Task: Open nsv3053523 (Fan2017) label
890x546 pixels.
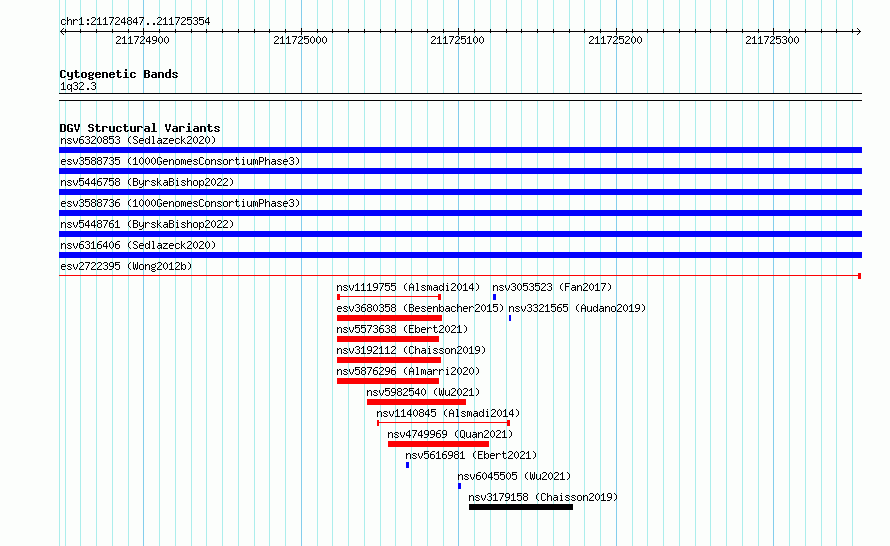Action: tap(552, 287)
